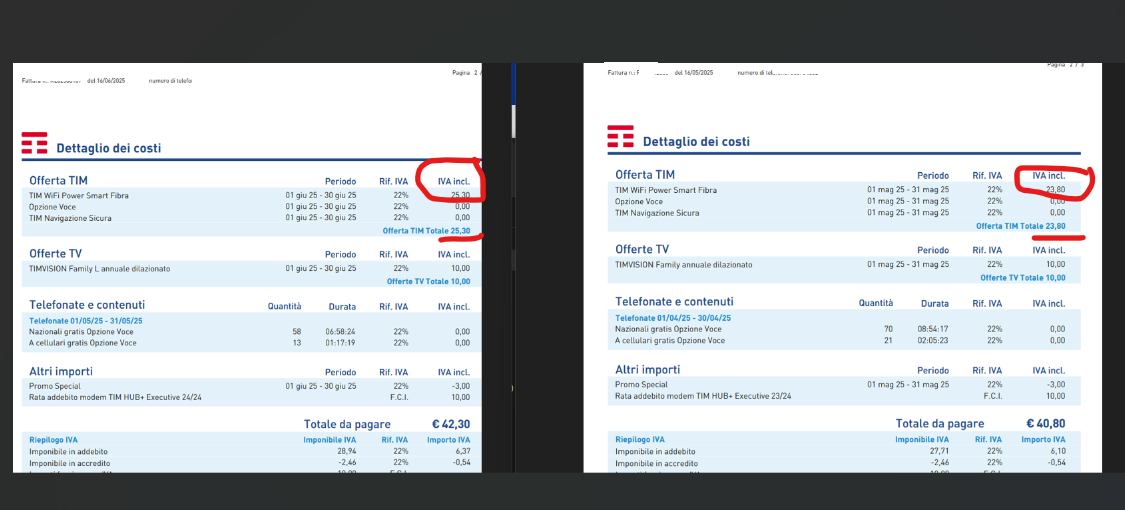Click the 'del 16/06/2025' invoice date
Viewport: 1125px width, 510px height.
pos(106,81)
